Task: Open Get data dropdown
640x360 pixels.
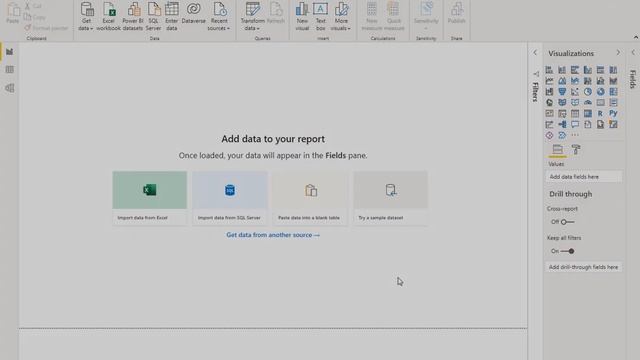Action: [x=86, y=16]
